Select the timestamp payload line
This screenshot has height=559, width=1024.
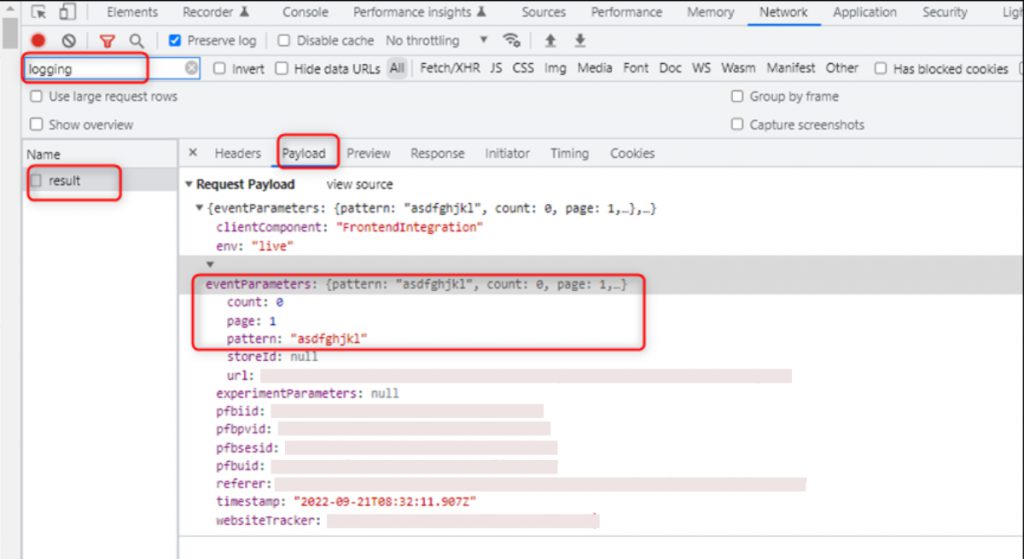pos(346,502)
